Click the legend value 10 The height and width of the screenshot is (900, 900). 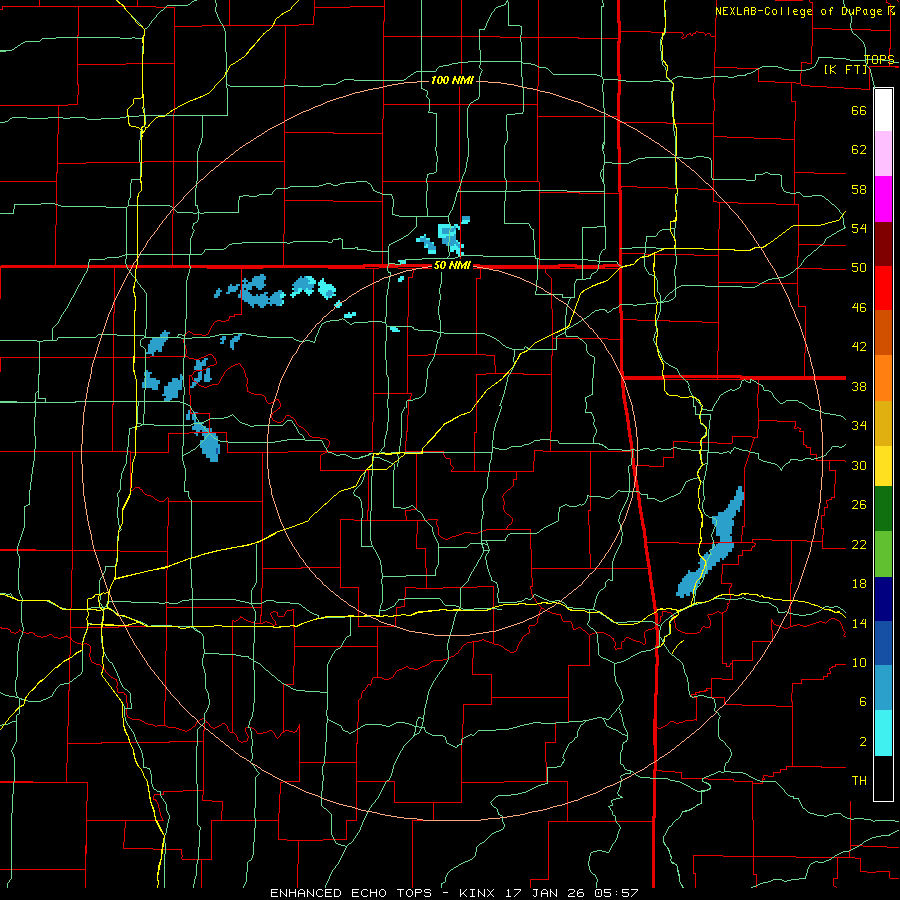[x=859, y=663]
